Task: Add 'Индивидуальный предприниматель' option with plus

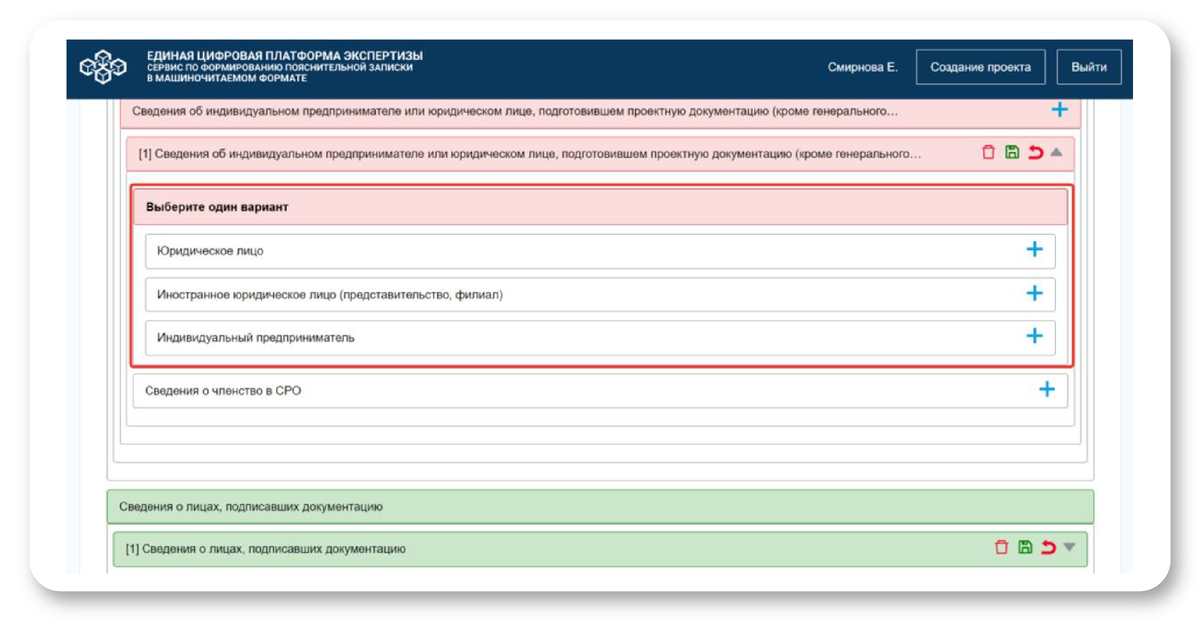Action: [x=1035, y=337]
